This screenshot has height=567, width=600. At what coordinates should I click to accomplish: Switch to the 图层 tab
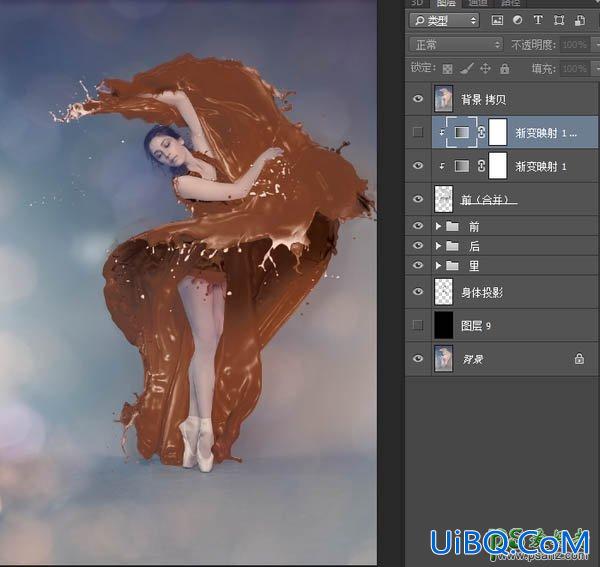point(445,3)
